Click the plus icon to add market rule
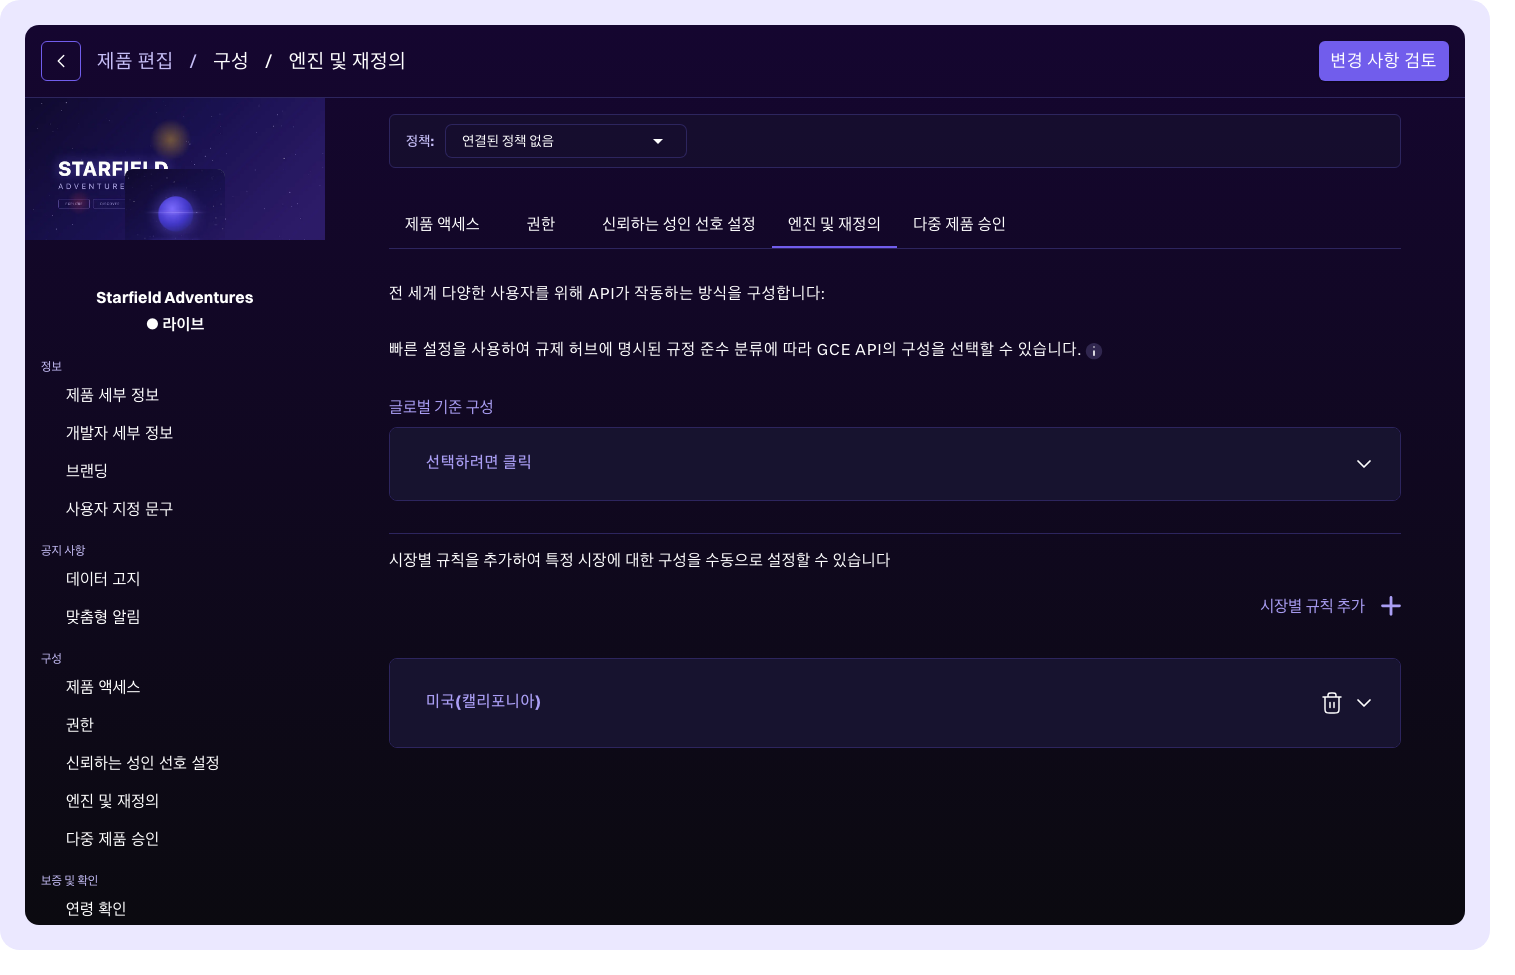The image size is (1515, 975). click(1391, 606)
